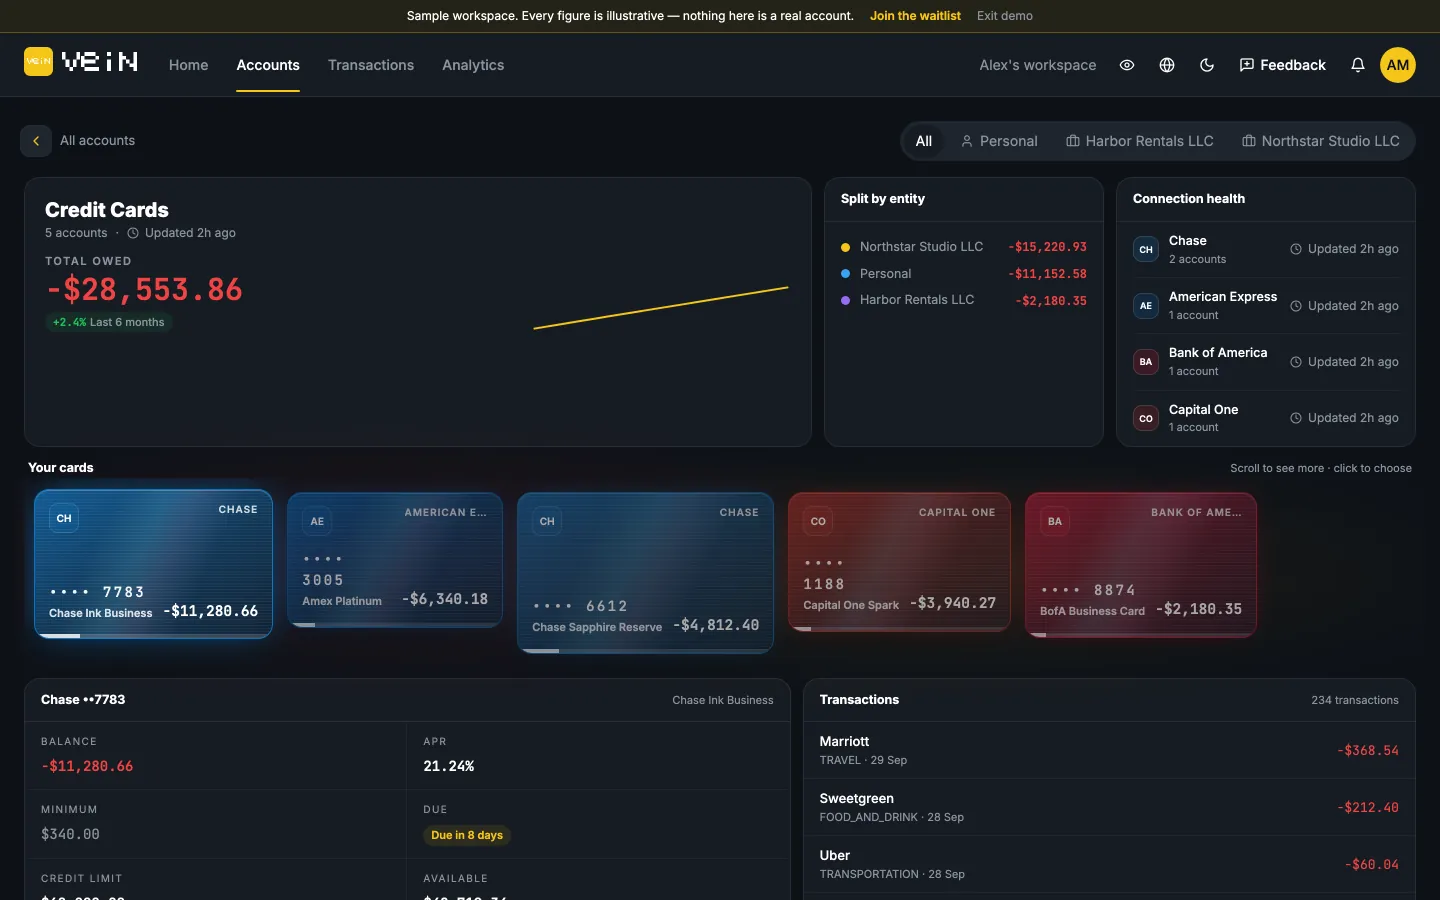Filter by Northstar Studio LLC
This screenshot has width=1440, height=900.
coord(1321,141)
